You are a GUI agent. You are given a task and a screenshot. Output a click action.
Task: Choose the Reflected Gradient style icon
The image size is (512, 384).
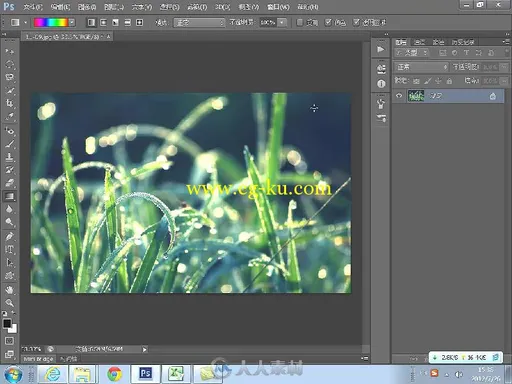127,22
